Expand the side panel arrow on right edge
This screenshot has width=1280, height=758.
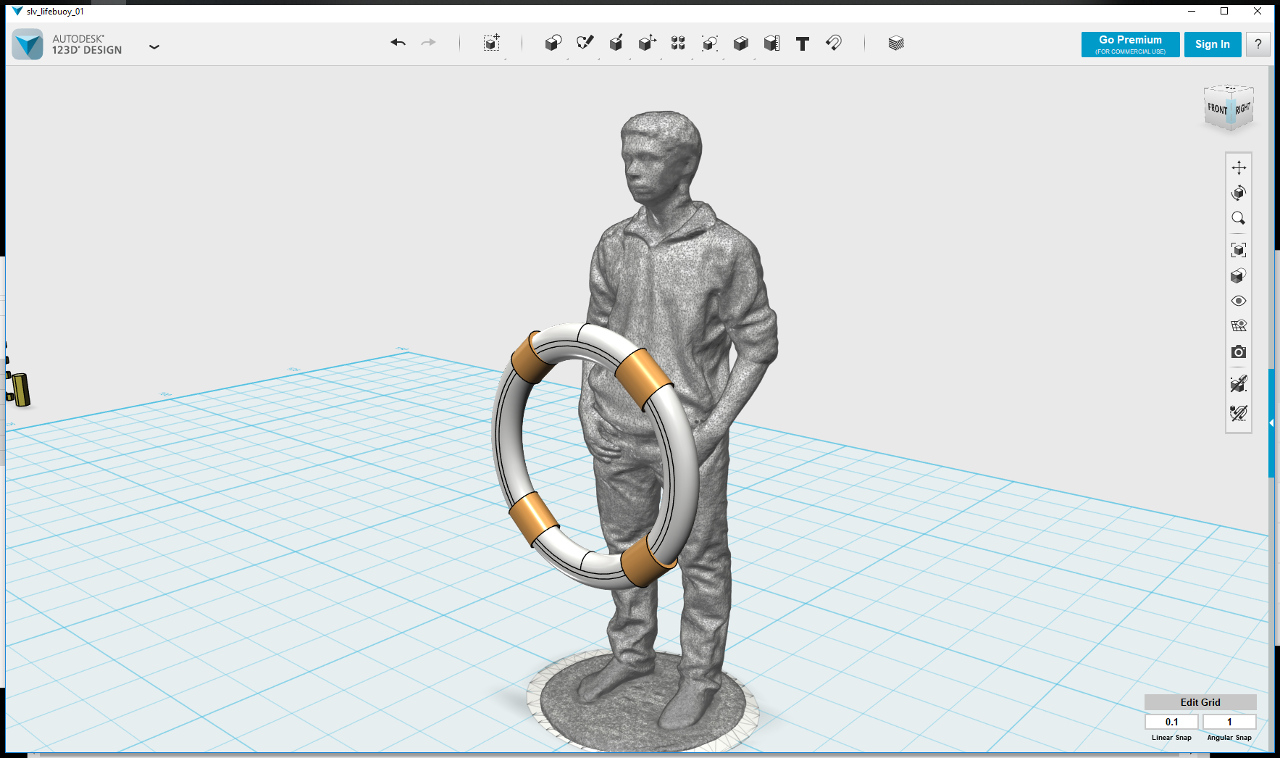1271,423
